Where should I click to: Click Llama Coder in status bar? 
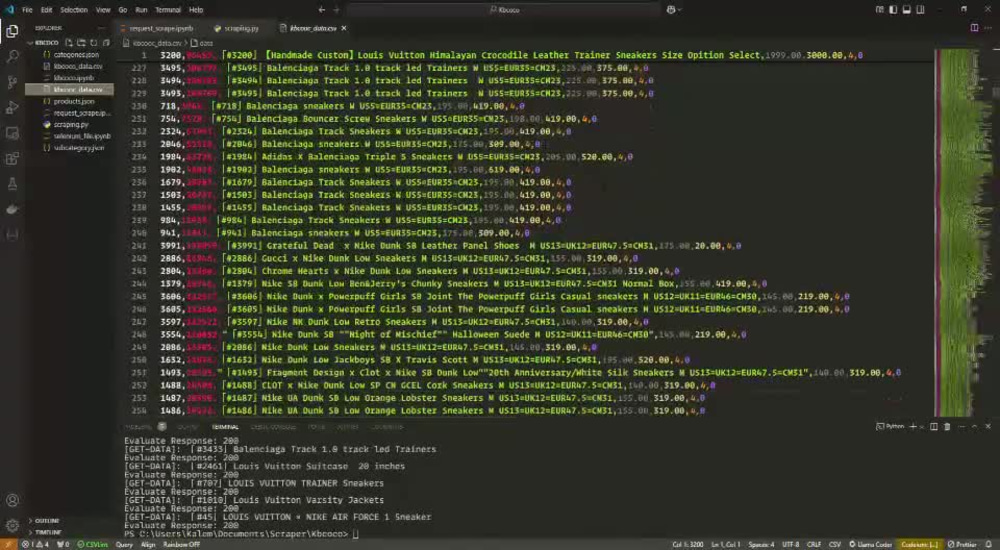[x=871, y=544]
